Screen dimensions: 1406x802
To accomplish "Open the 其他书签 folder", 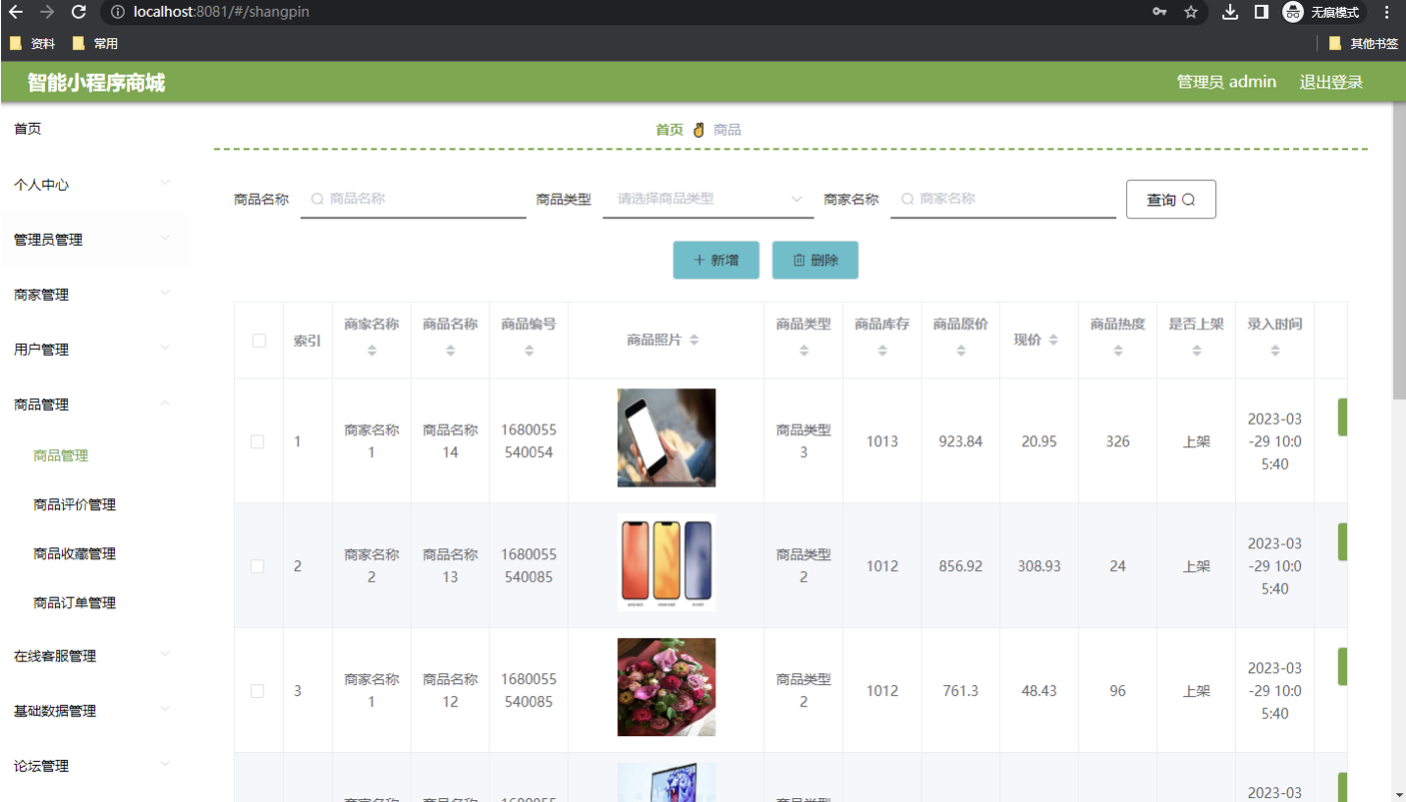I will coord(1363,43).
